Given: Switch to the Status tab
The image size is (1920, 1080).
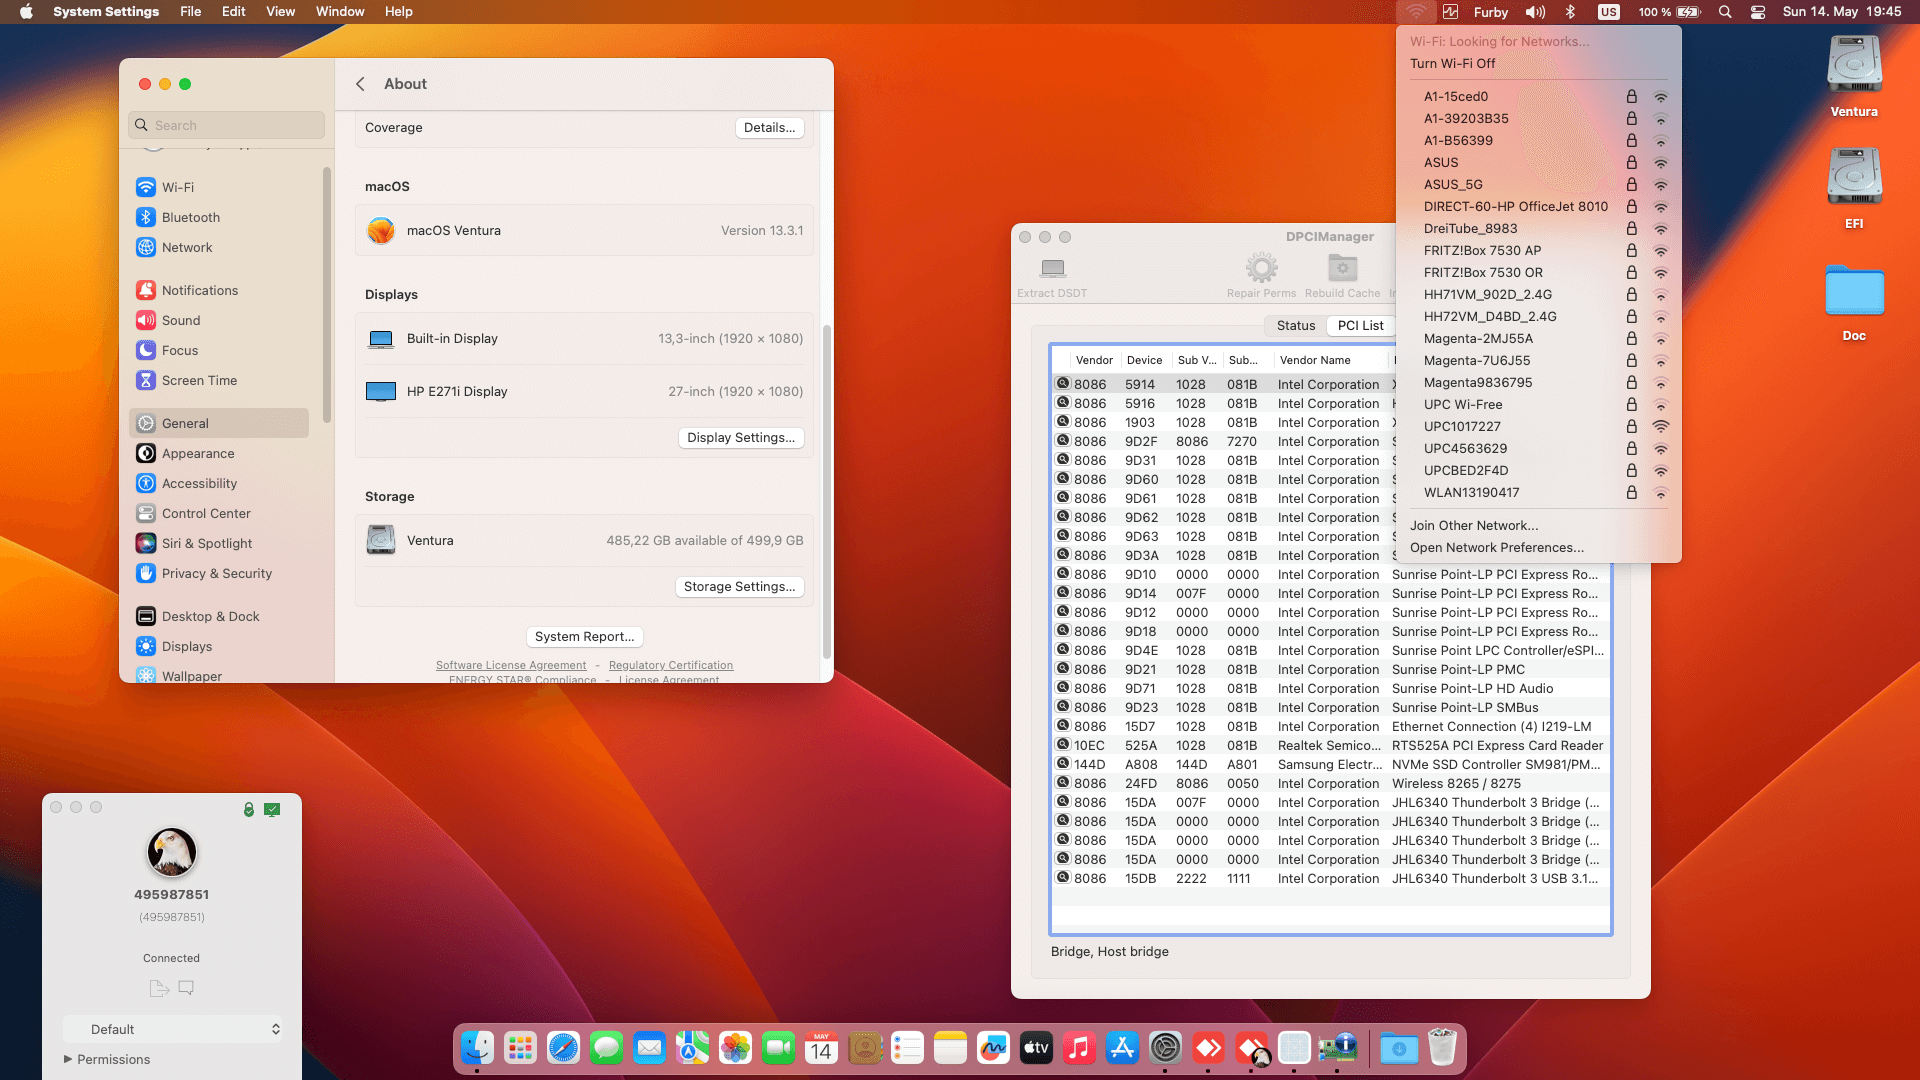Looking at the screenshot, I should [x=1295, y=325].
